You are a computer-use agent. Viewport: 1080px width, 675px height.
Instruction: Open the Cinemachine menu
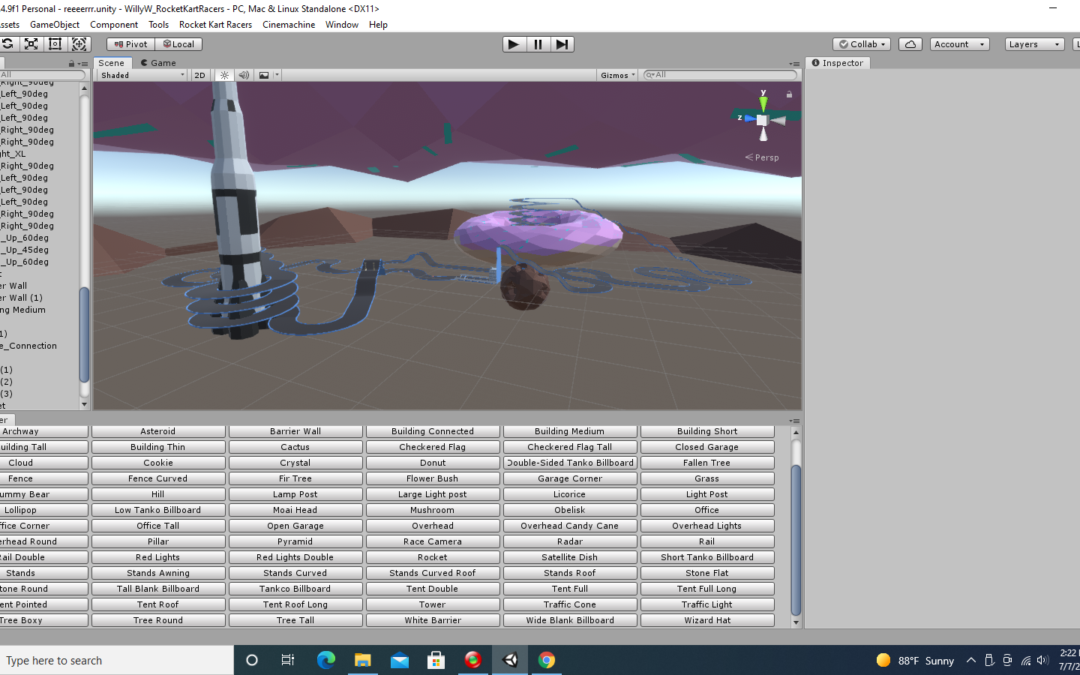(x=289, y=25)
